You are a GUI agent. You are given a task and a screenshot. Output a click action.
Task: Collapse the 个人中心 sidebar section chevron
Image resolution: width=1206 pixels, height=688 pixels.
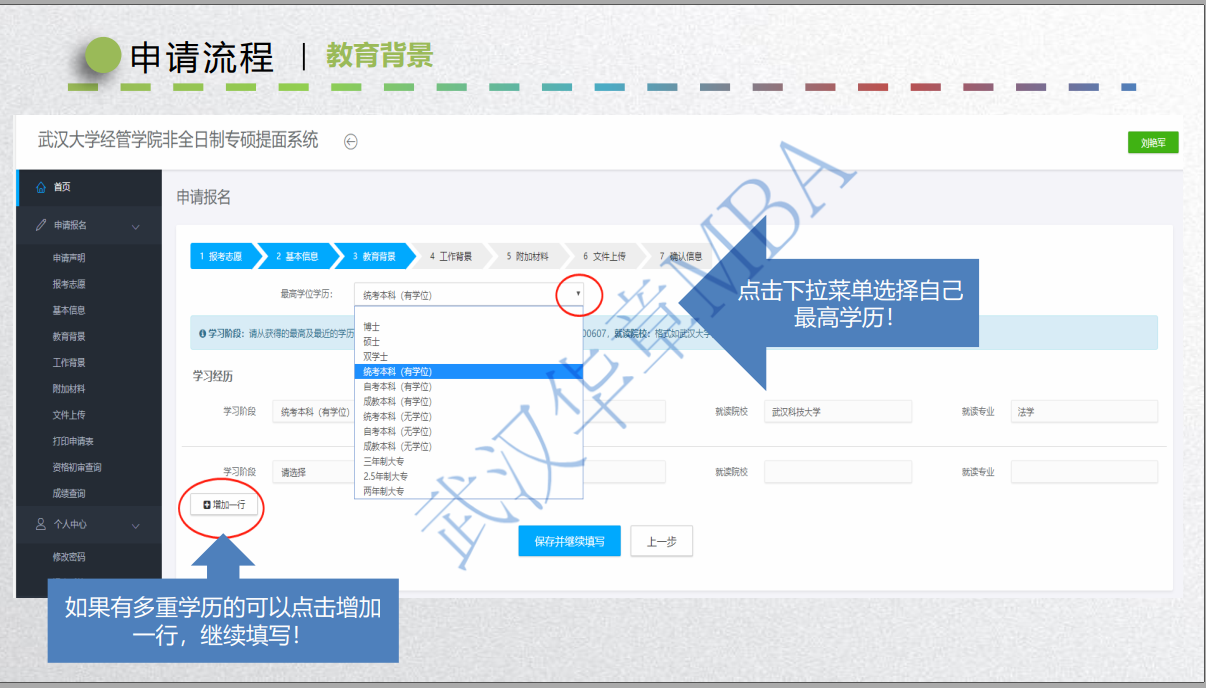click(x=136, y=524)
